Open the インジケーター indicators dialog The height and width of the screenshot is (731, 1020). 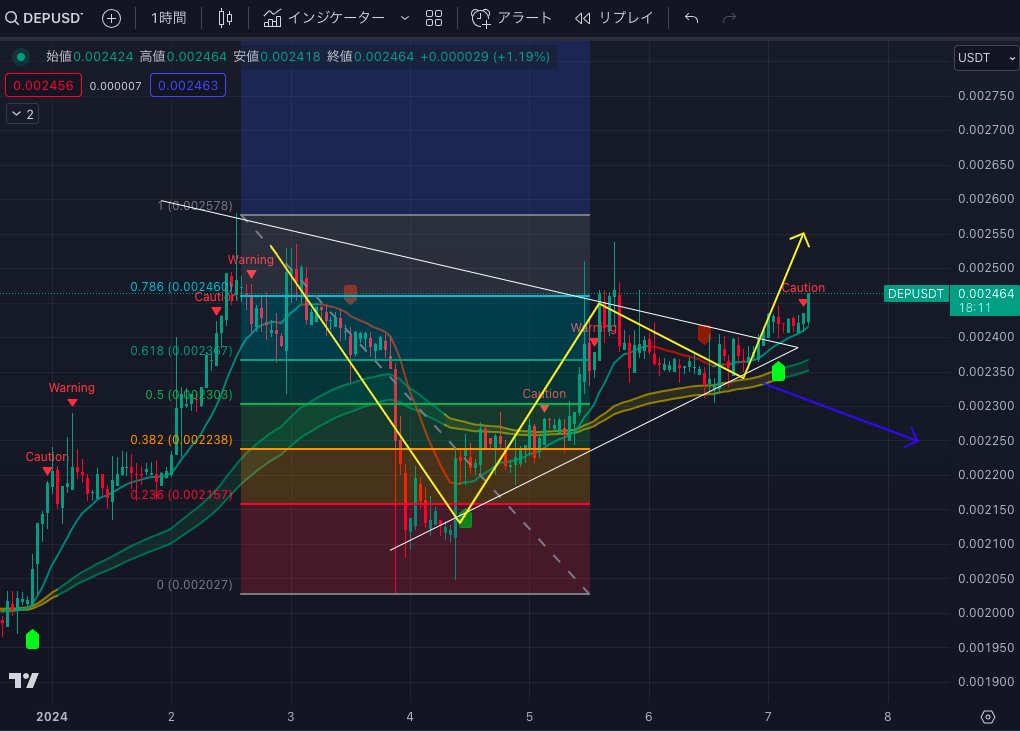[324, 18]
